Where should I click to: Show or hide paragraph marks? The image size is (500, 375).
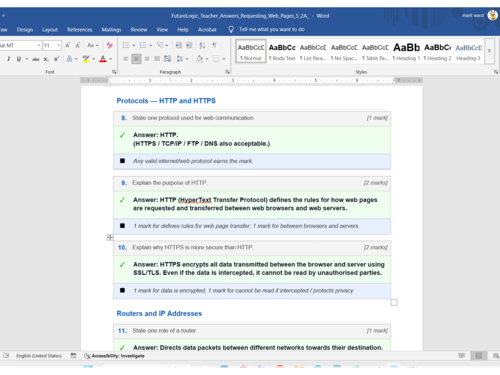(214, 45)
